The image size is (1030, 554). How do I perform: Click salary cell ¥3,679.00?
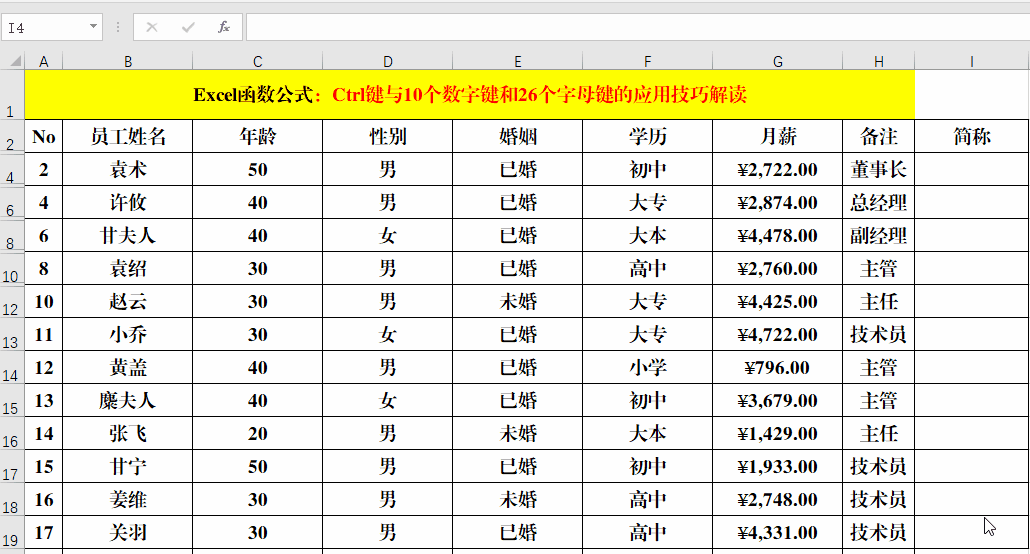tap(778, 400)
